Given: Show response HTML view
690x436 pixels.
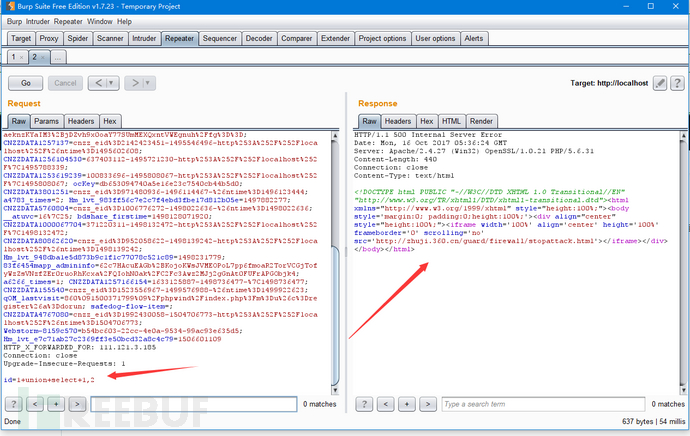Looking at the screenshot, I should pyautogui.click(x=451, y=121).
